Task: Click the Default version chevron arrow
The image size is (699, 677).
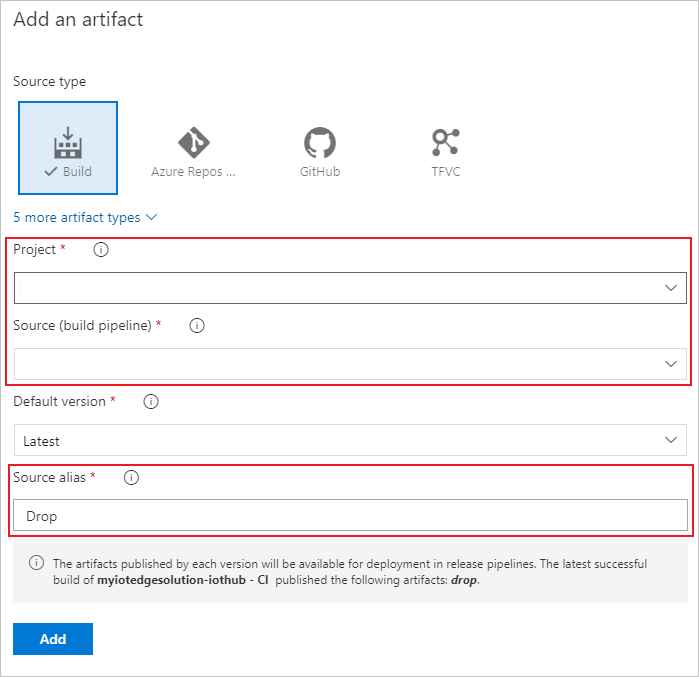Action: pyautogui.click(x=671, y=440)
